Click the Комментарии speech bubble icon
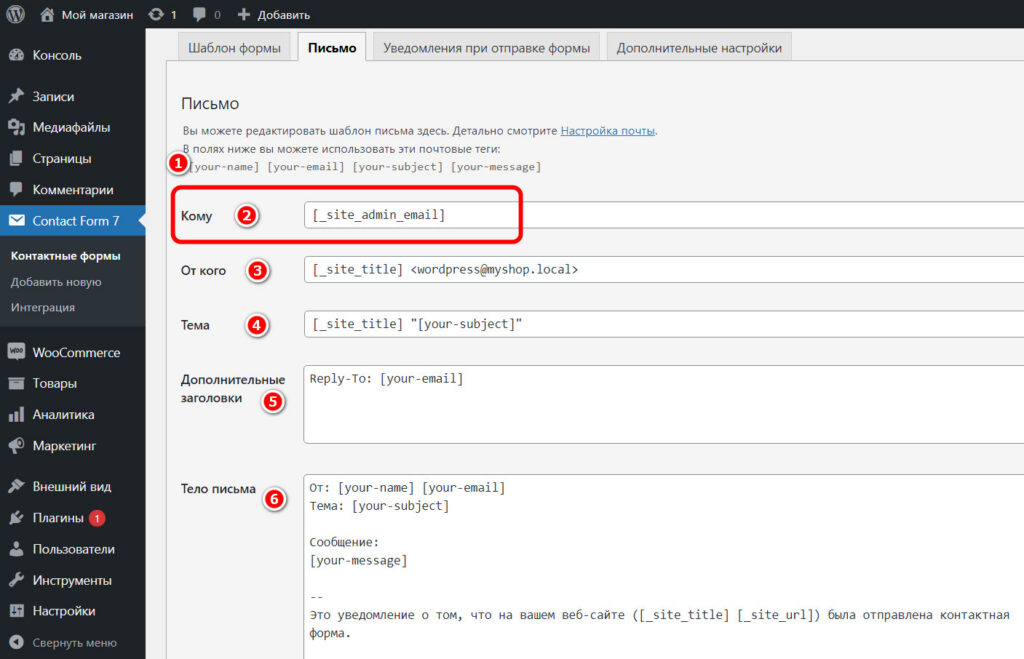1024x659 pixels. [16, 189]
